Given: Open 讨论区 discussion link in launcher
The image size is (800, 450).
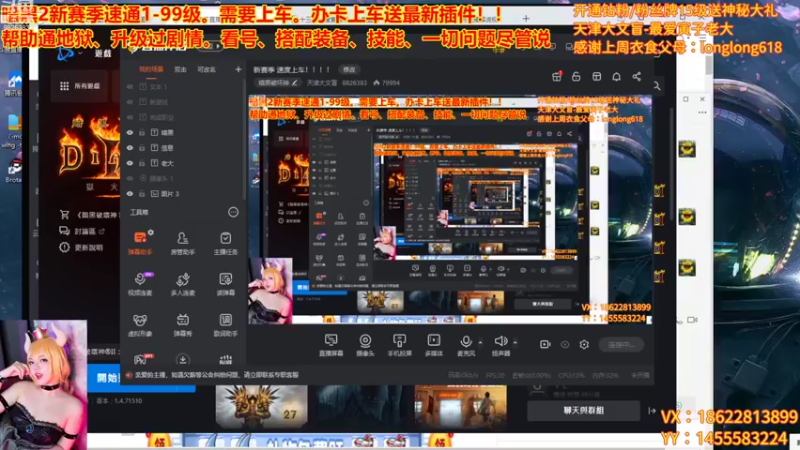Looking at the screenshot, I should [82, 231].
